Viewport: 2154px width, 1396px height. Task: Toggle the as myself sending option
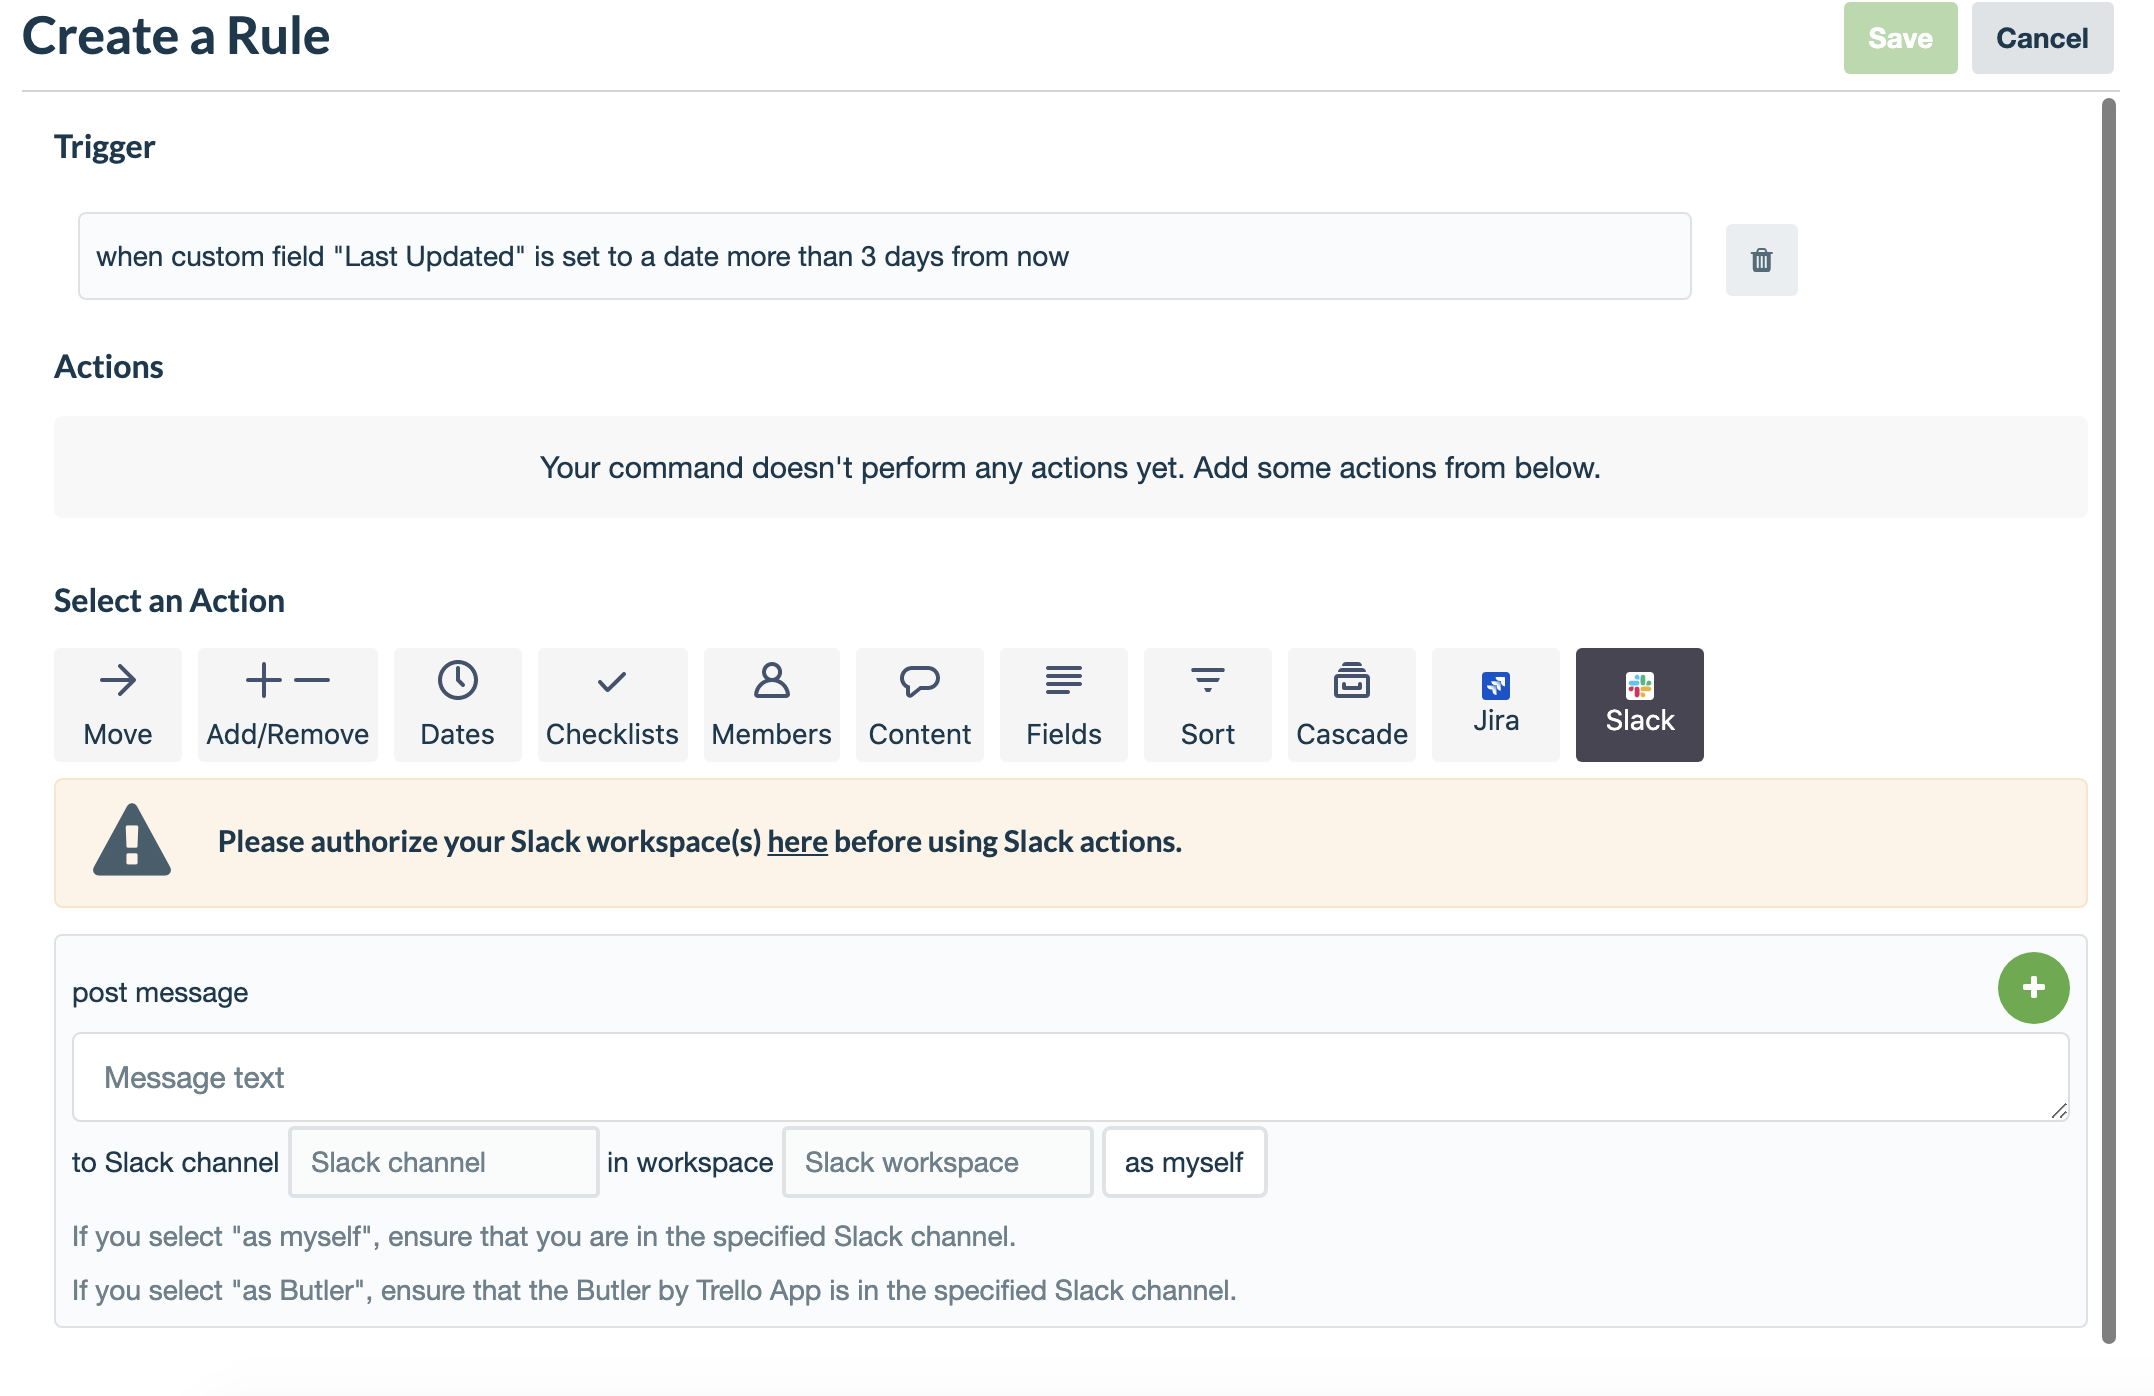click(1184, 1162)
